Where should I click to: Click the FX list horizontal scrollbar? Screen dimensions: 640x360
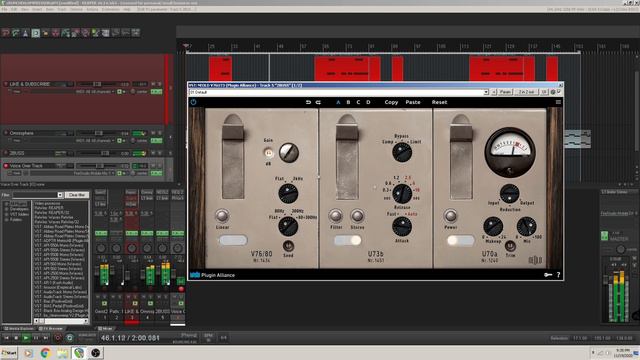click(61, 321)
